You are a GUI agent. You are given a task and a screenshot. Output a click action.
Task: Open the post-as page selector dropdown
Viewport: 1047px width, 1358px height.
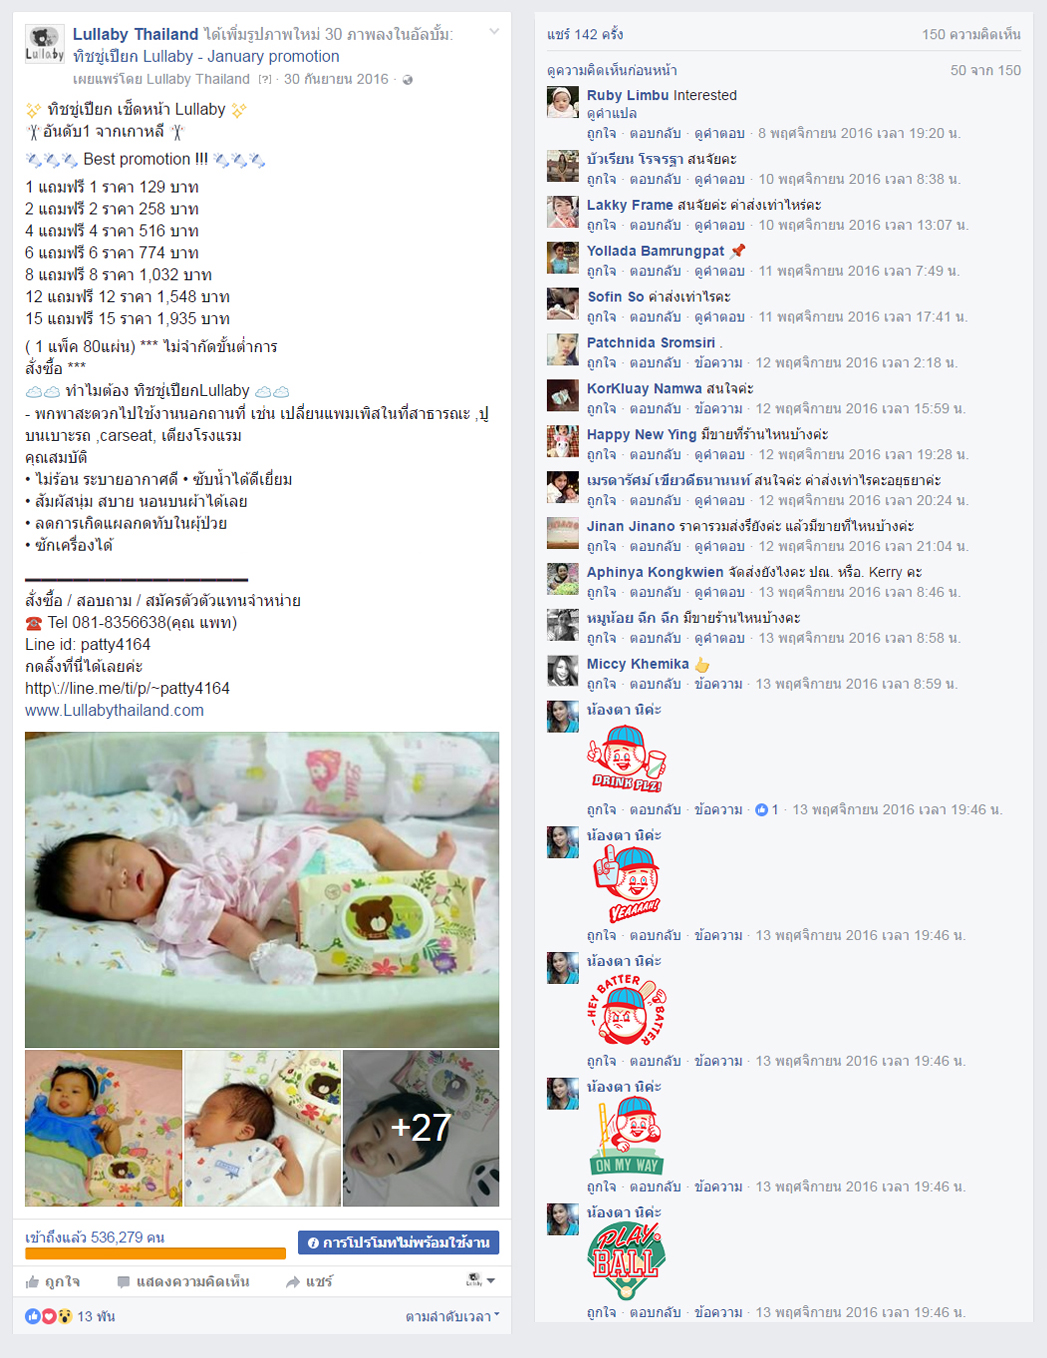[x=481, y=1280]
